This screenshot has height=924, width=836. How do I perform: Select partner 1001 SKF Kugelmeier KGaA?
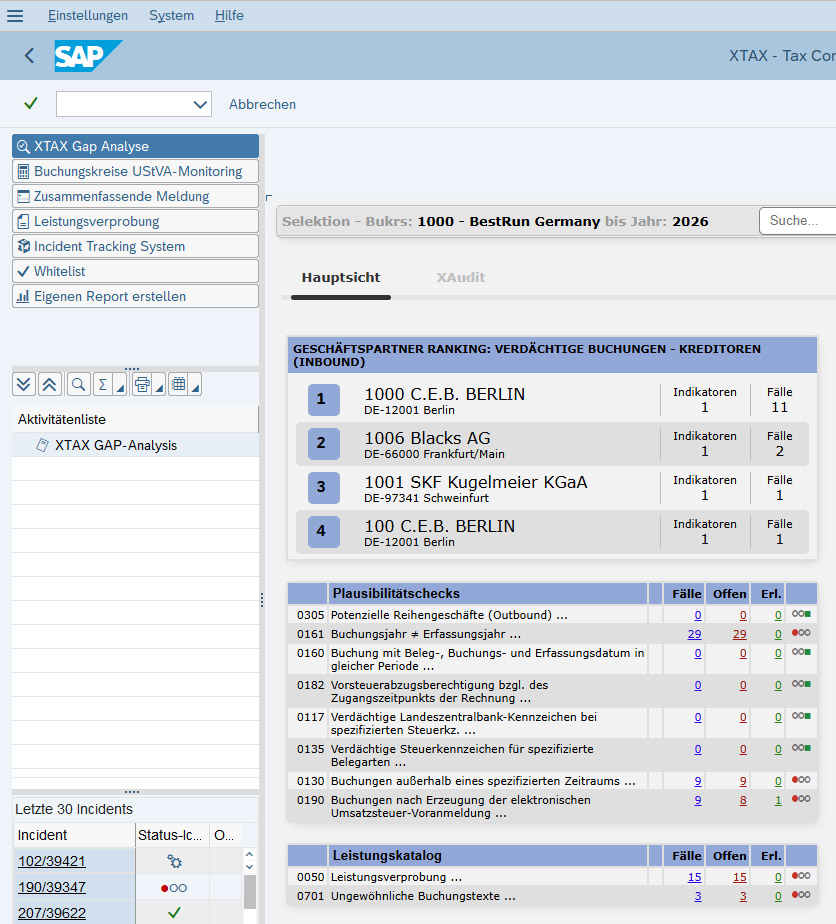tap(552, 488)
